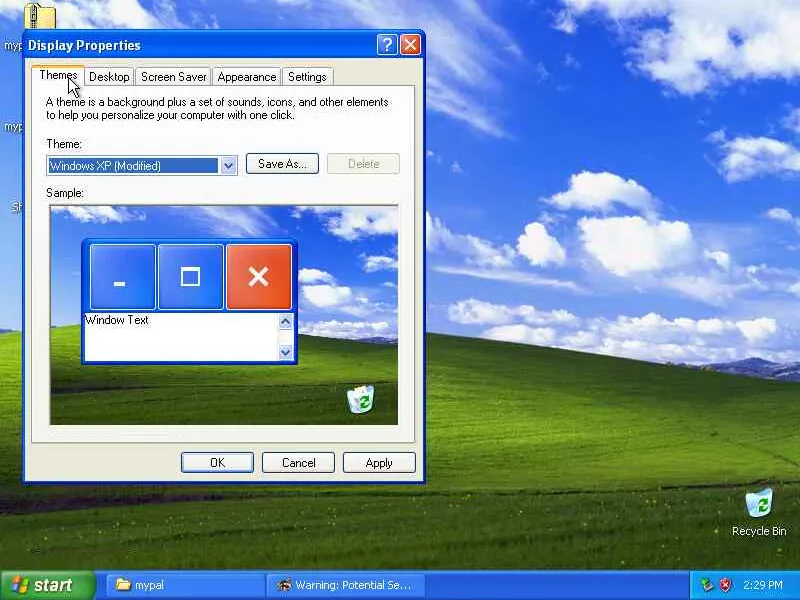Expand the Theme dropdown arrow

tap(228, 165)
